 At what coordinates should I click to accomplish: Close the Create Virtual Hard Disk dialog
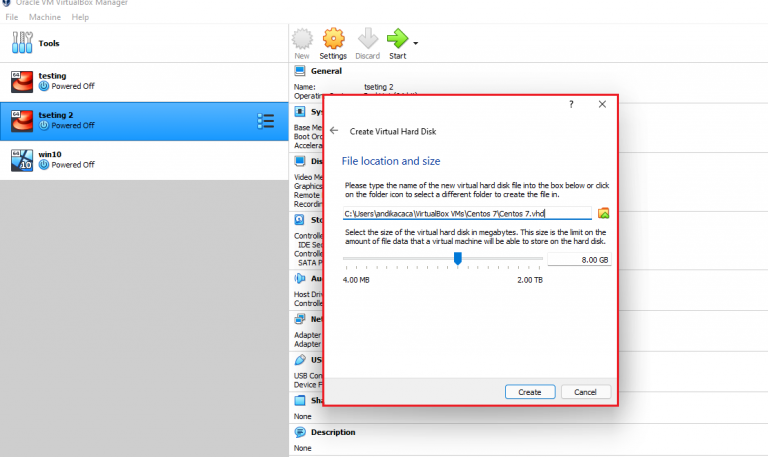pos(602,104)
